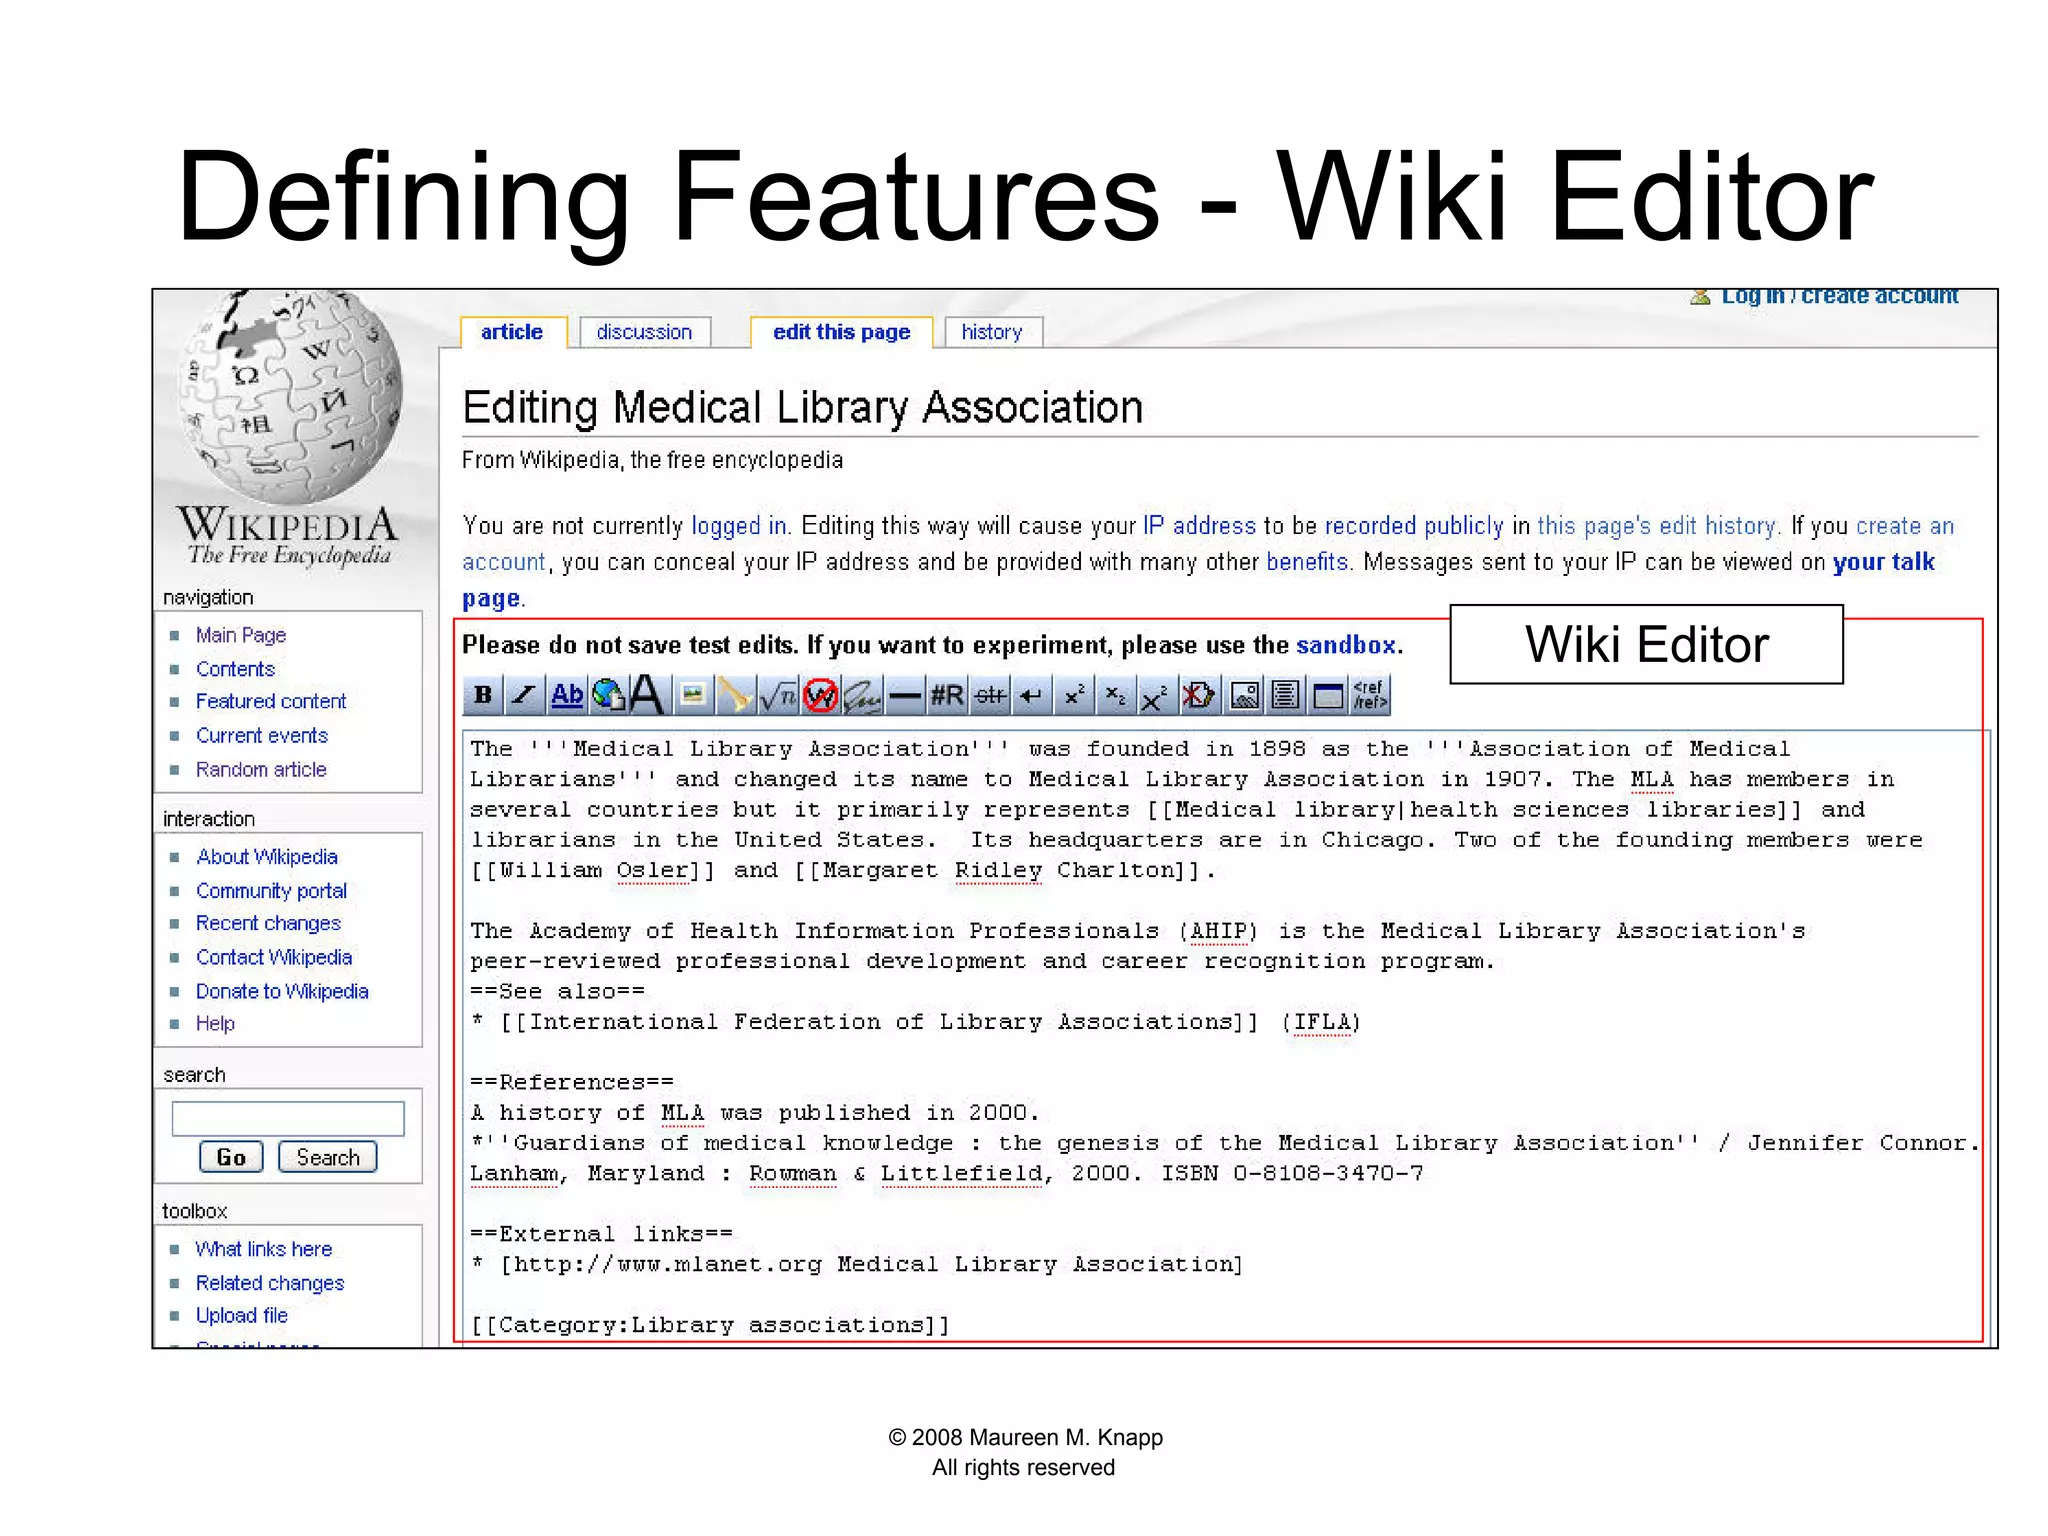The height and width of the screenshot is (1536, 2048).
Task: Insert a picture gallery from the toolbar
Action: (1244, 695)
